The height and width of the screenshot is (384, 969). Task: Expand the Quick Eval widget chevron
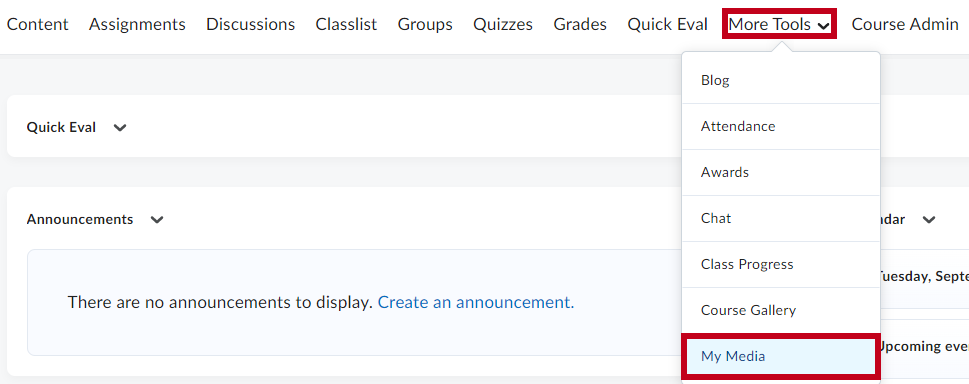tap(120, 128)
